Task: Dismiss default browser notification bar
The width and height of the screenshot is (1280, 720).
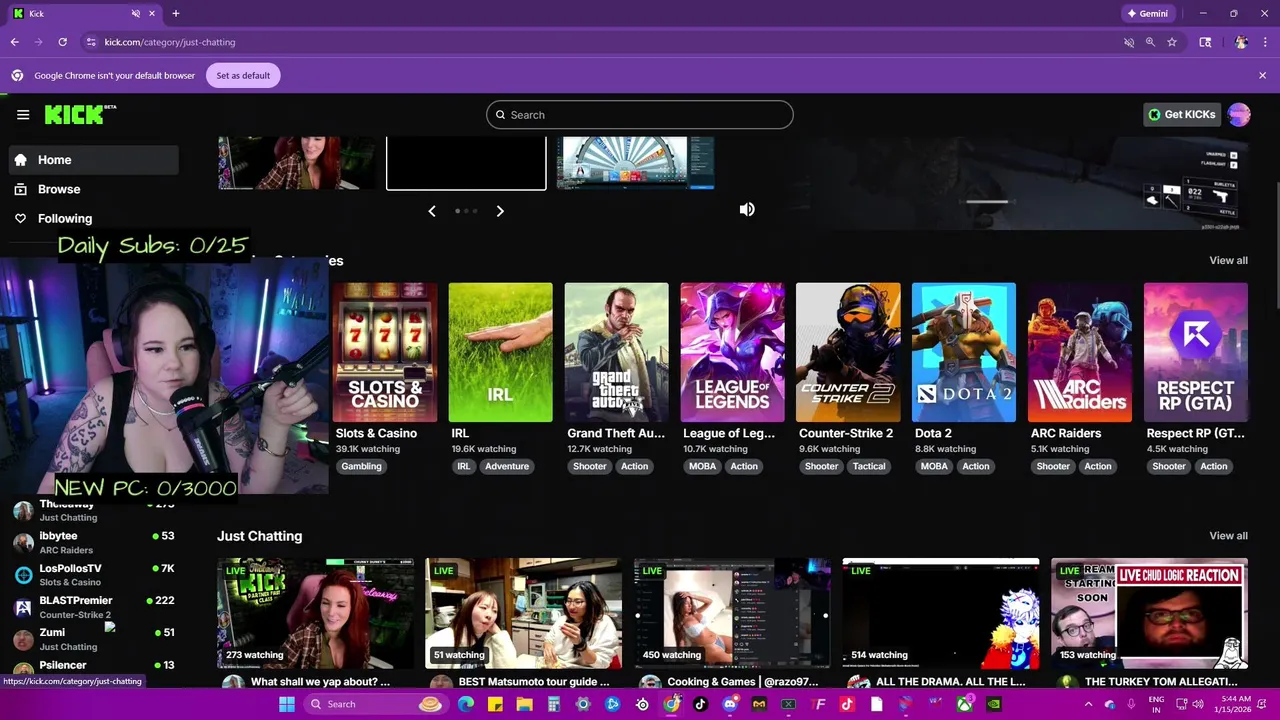Action: pyautogui.click(x=1262, y=75)
